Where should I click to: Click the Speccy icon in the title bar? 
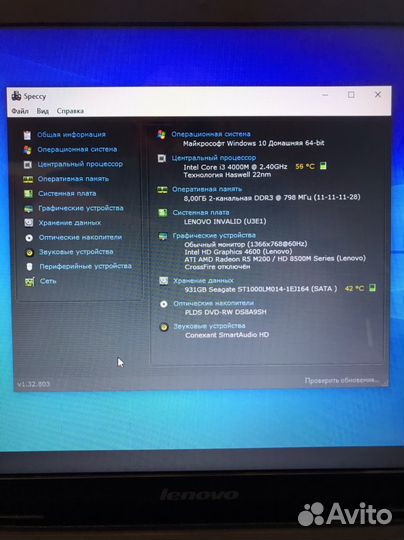click(16, 96)
